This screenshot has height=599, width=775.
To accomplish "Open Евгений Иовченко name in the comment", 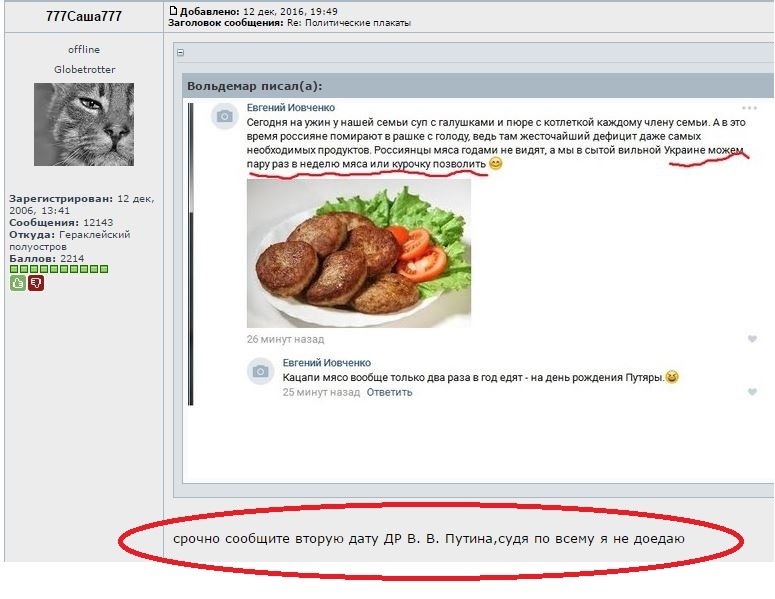I will [327, 363].
